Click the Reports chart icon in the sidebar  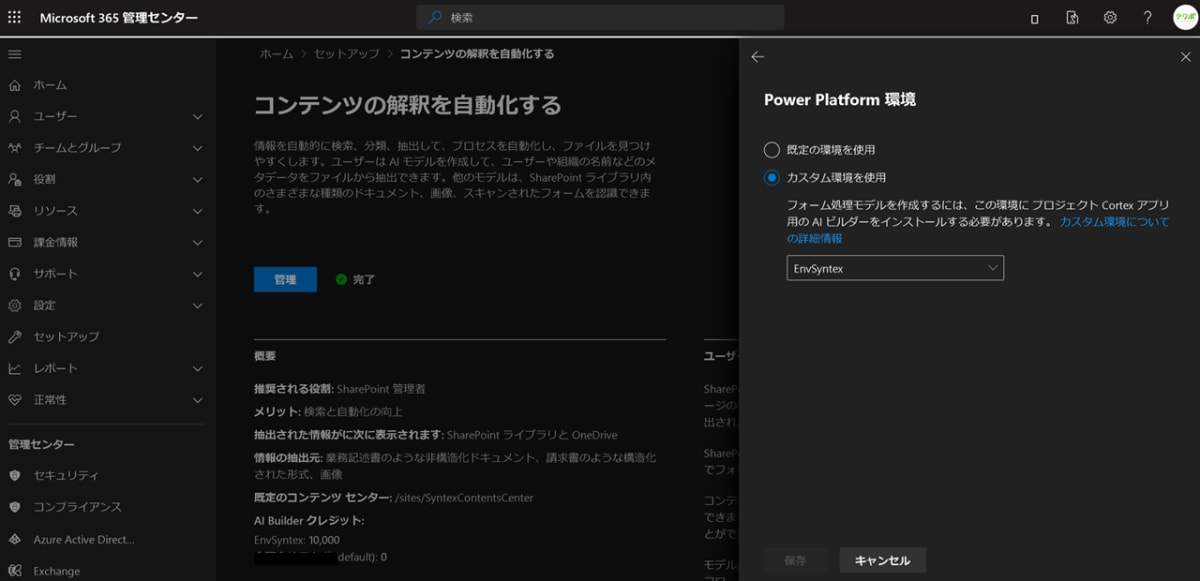pos(14,368)
